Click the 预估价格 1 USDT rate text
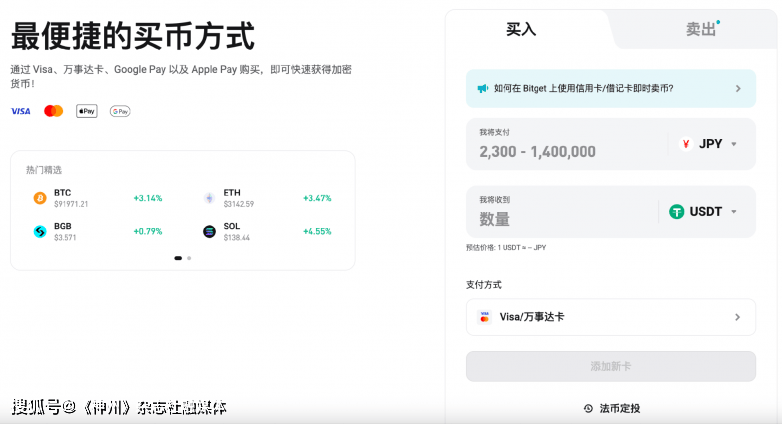 coord(506,247)
